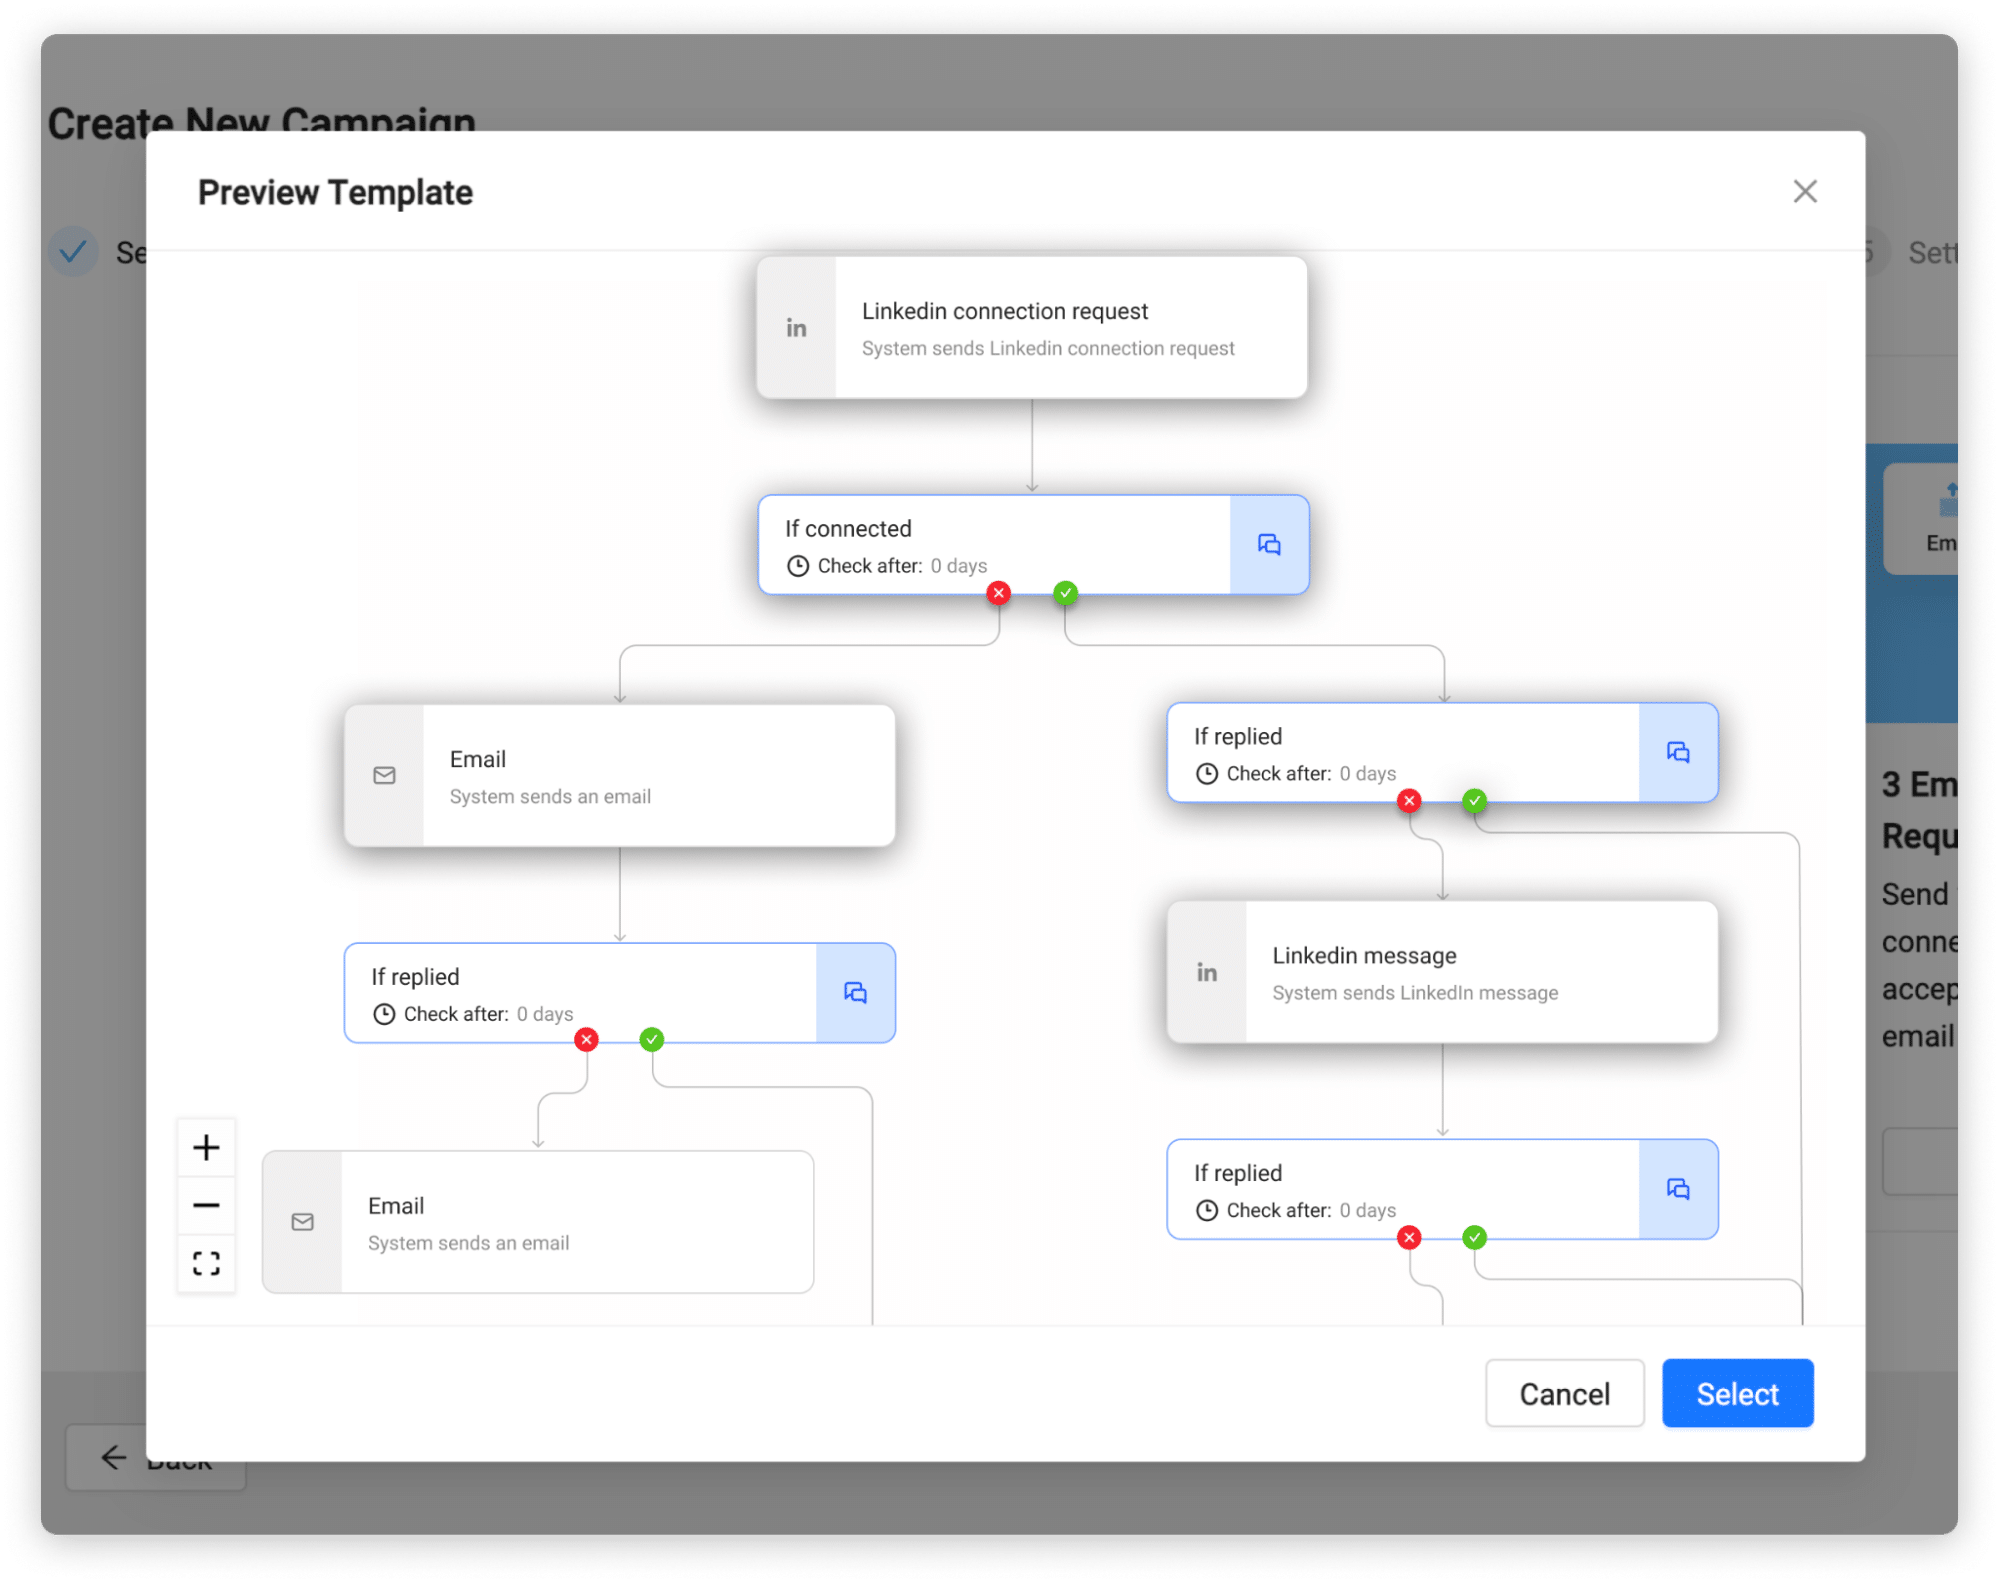Close the Preview Template dialog

point(1804,191)
